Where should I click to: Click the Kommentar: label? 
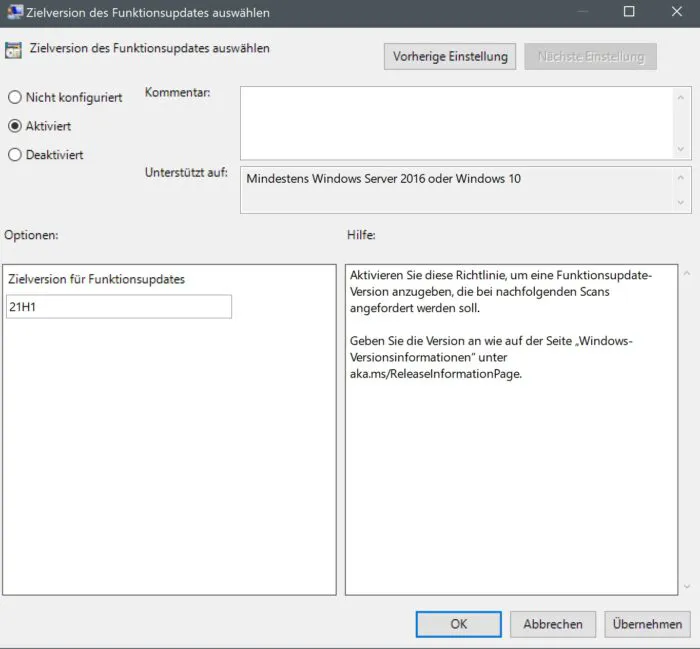[x=178, y=92]
